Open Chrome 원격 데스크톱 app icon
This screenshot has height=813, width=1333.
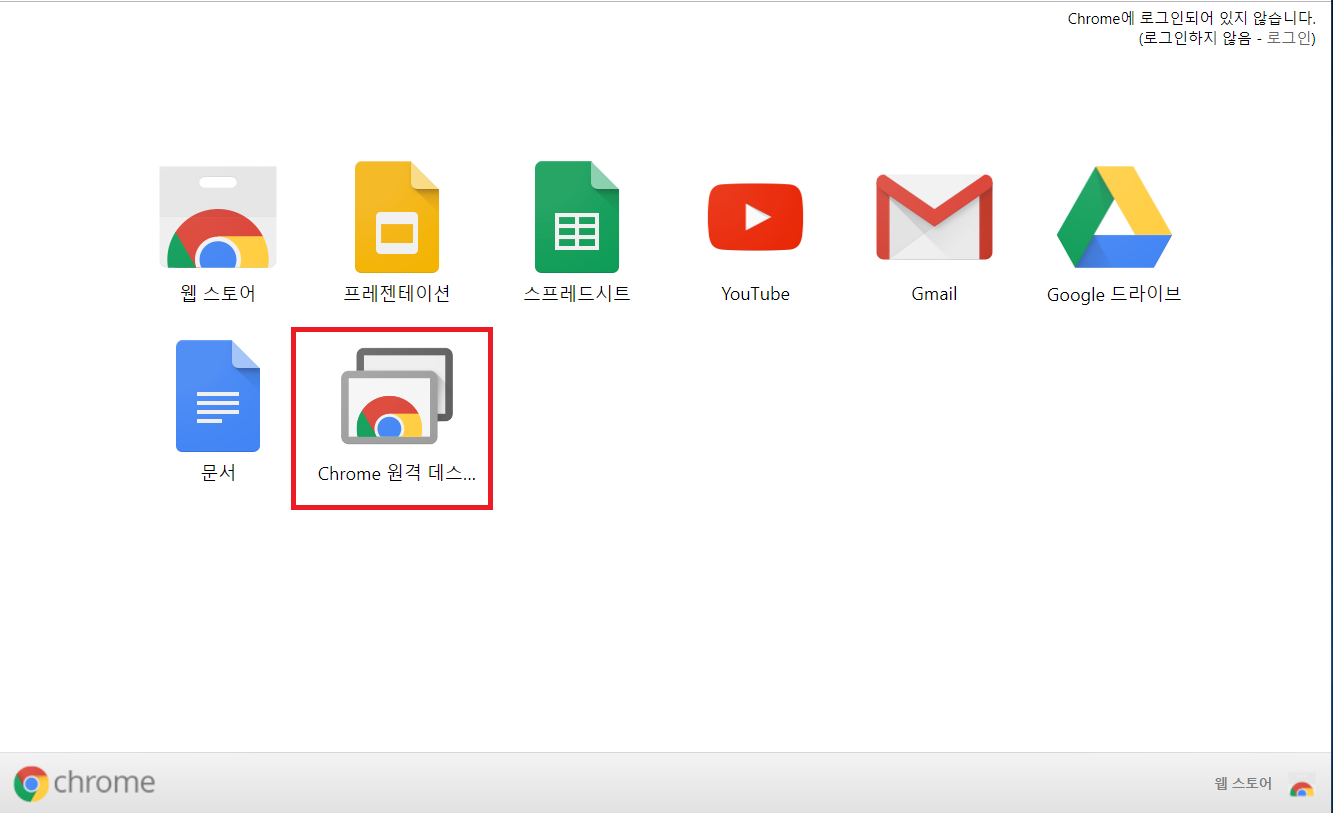[x=397, y=396]
